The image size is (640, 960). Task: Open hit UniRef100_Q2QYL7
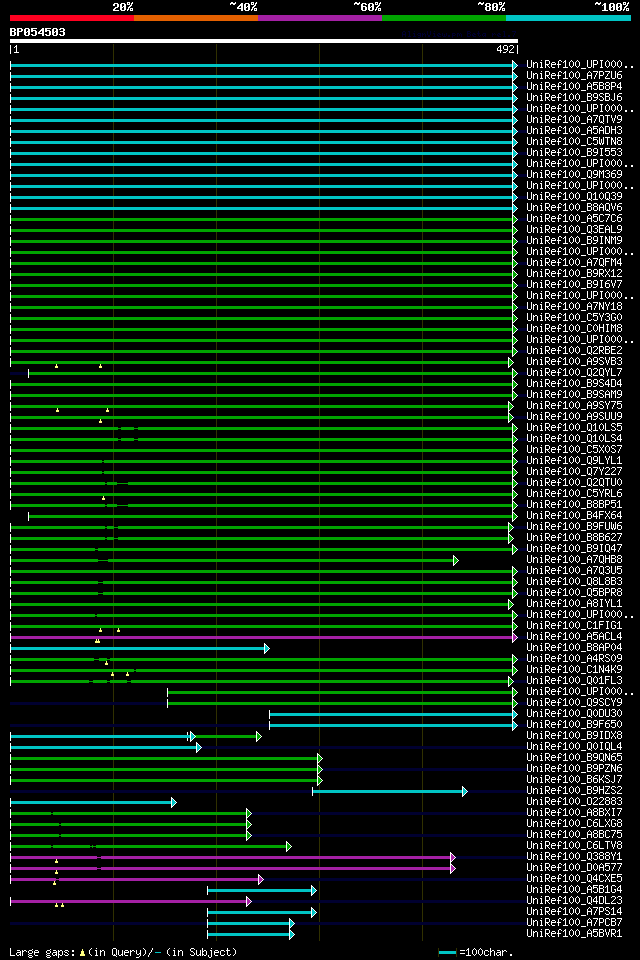click(574, 372)
